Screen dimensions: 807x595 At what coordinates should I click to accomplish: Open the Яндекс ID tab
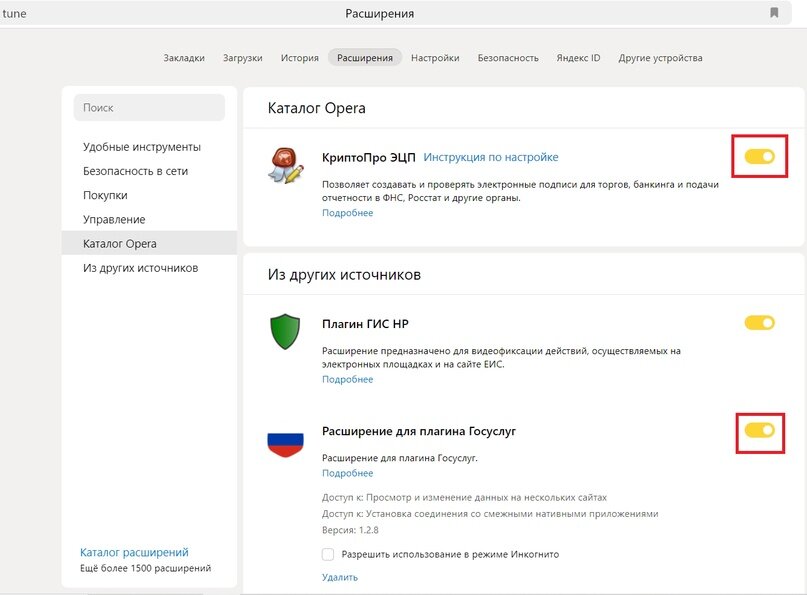pos(578,58)
